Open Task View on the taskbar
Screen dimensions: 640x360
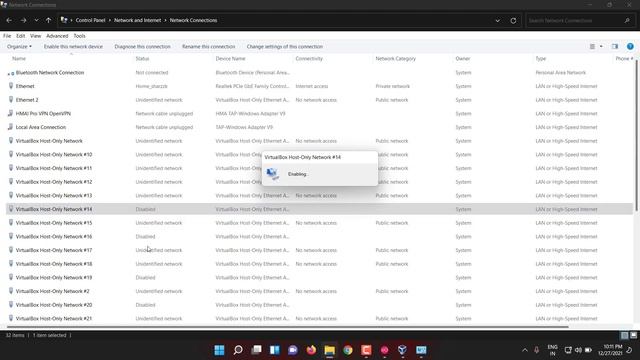256,350
